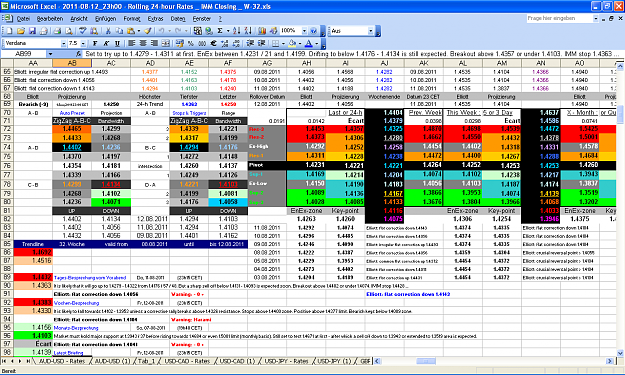Click the Paste clipboard icon
The image size is (625, 375).
131,31
